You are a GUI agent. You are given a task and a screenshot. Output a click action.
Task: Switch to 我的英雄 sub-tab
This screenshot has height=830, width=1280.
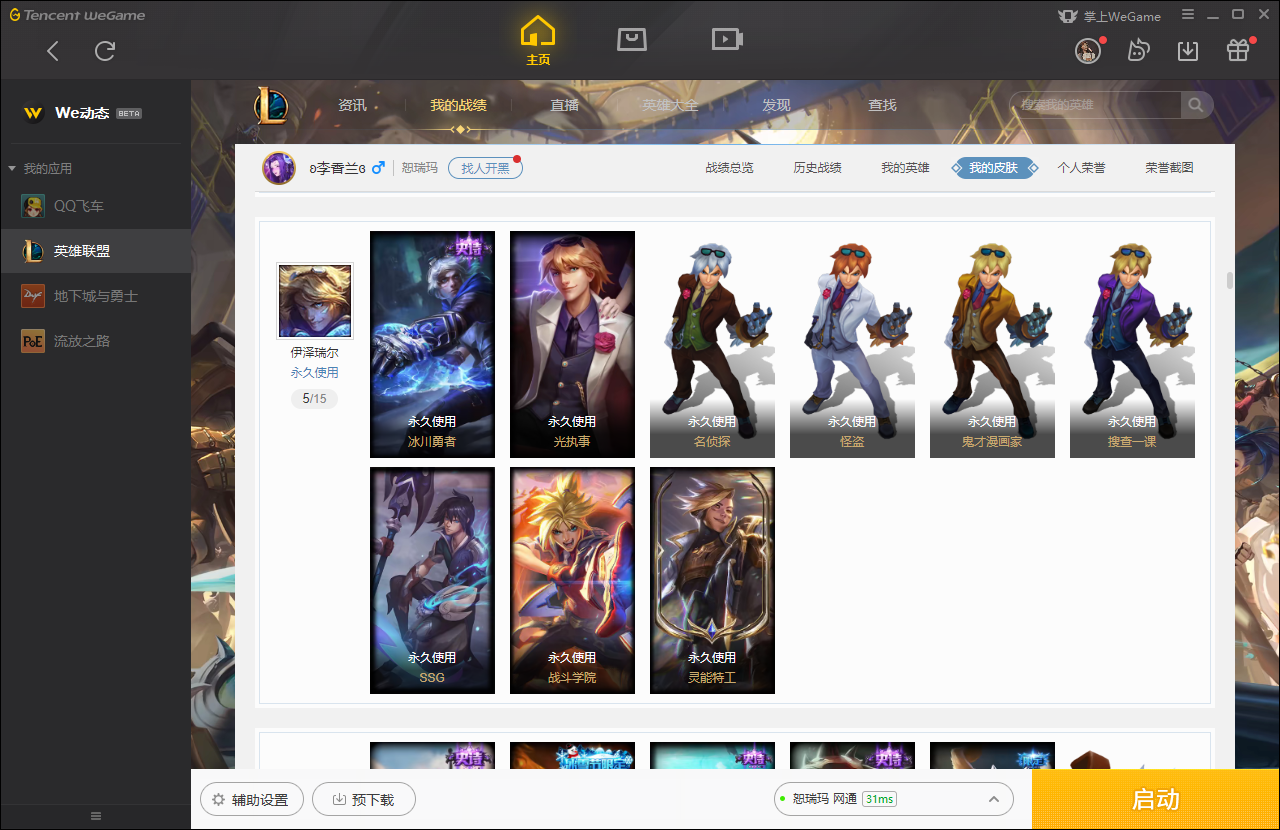(x=905, y=168)
